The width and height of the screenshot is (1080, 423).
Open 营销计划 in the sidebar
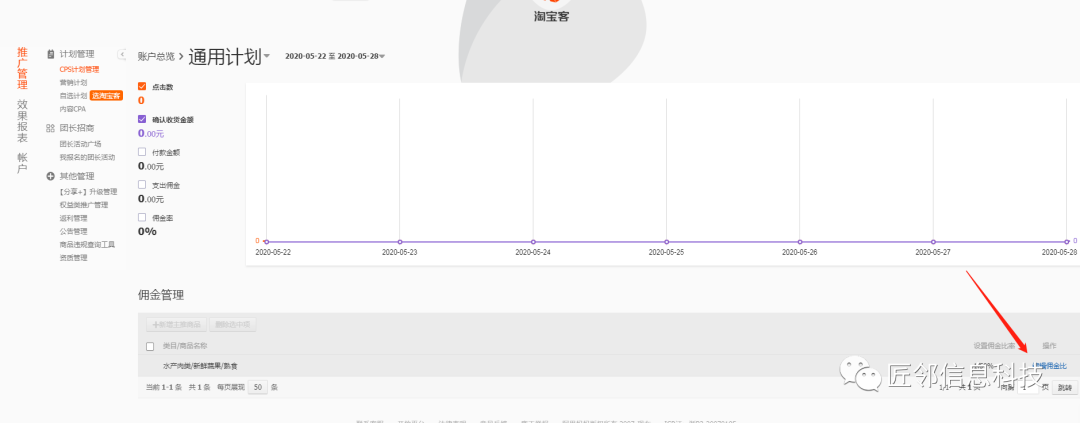(x=73, y=82)
